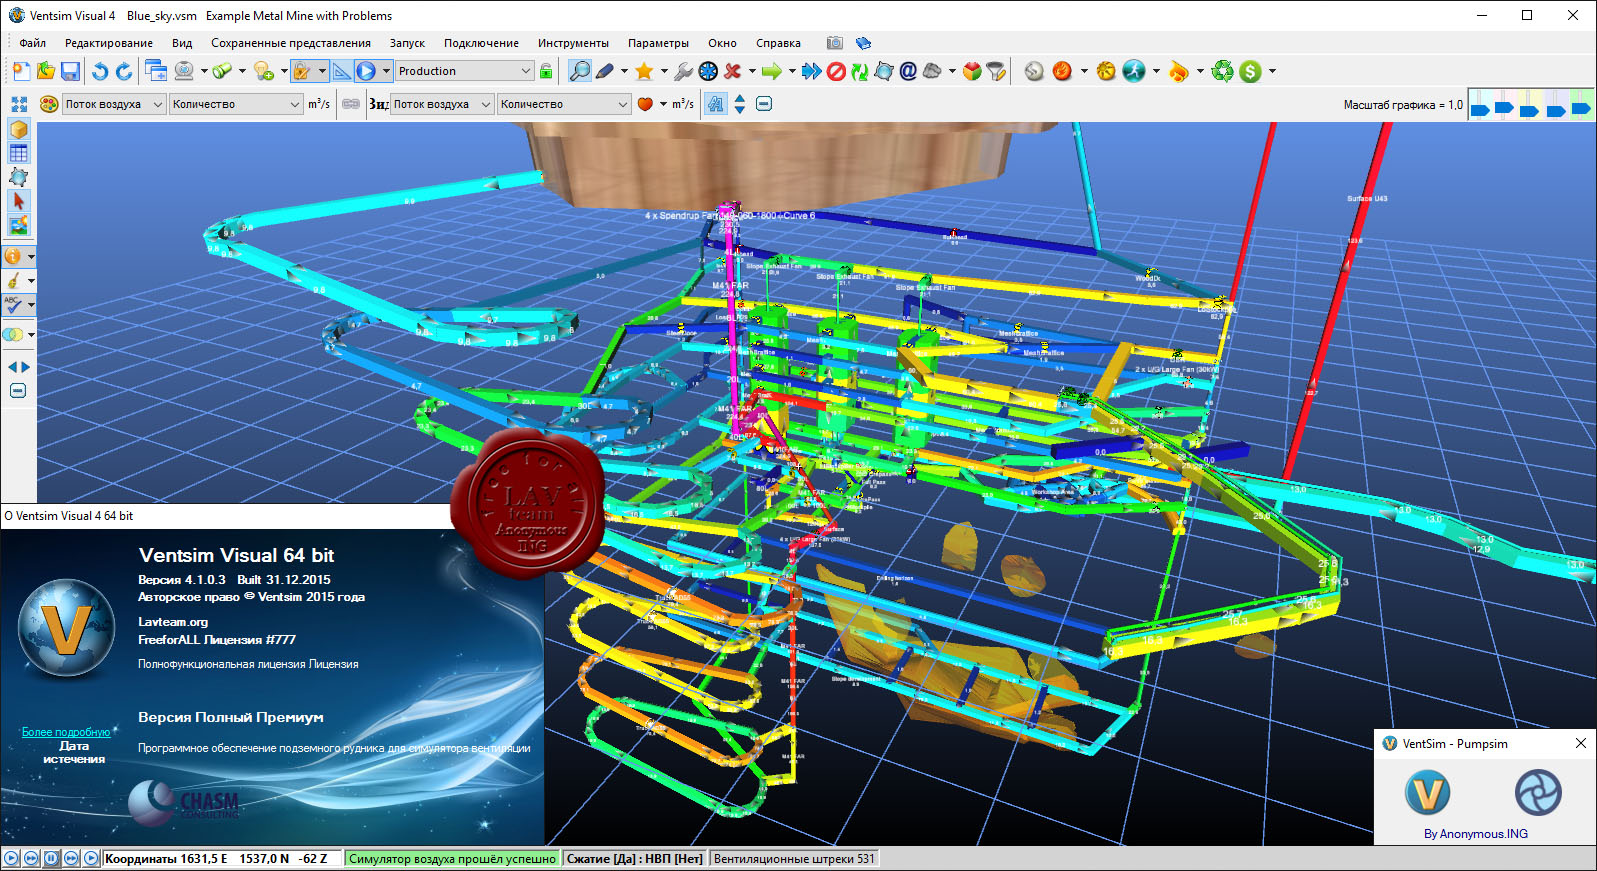Click the gold star tool
Viewport: 1597px width, 871px height.
[x=644, y=71]
